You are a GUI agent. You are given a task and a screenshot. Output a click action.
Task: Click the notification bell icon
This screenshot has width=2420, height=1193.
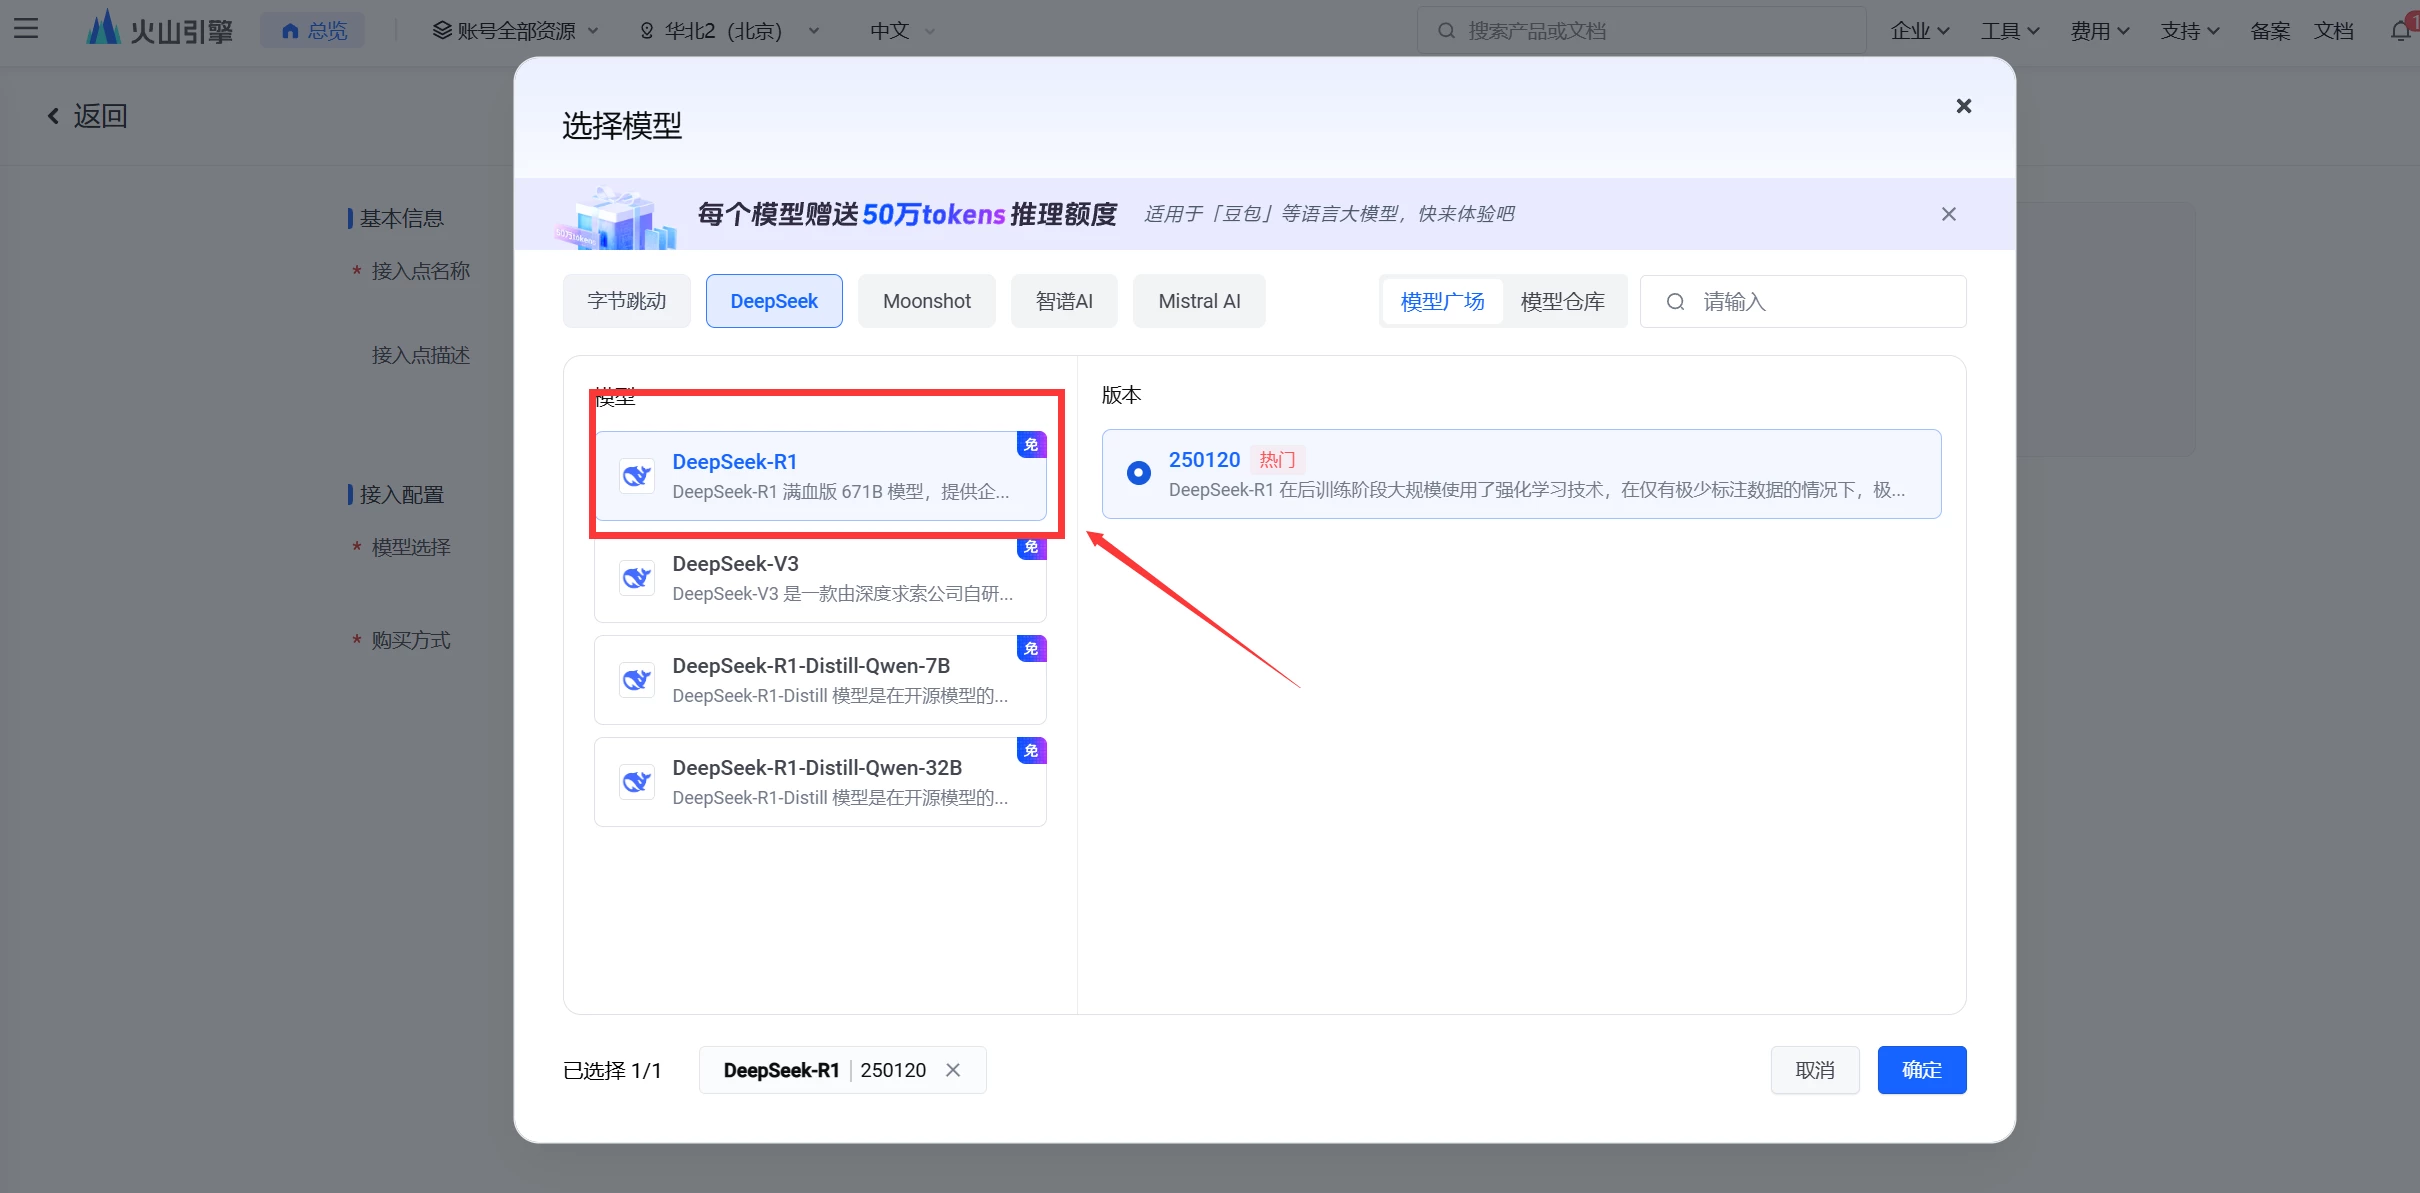pyautogui.click(x=2400, y=31)
